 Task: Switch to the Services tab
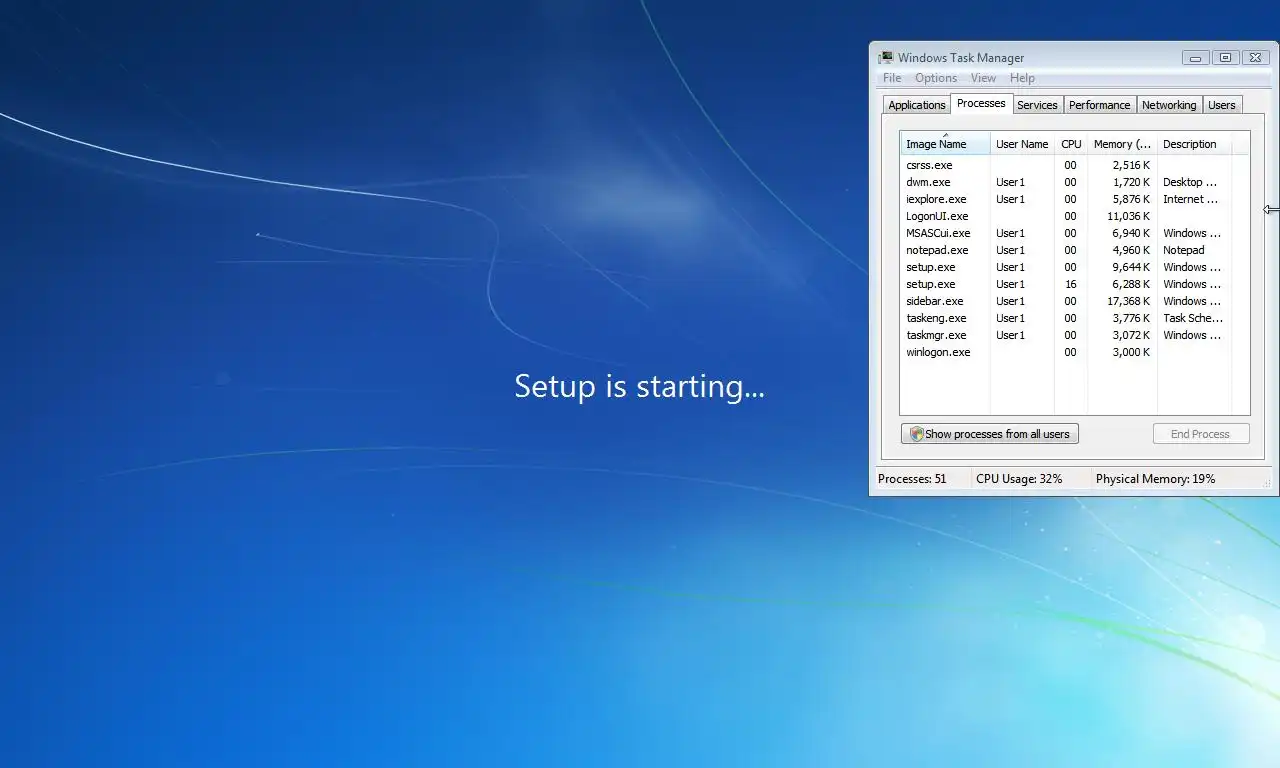tap(1037, 105)
